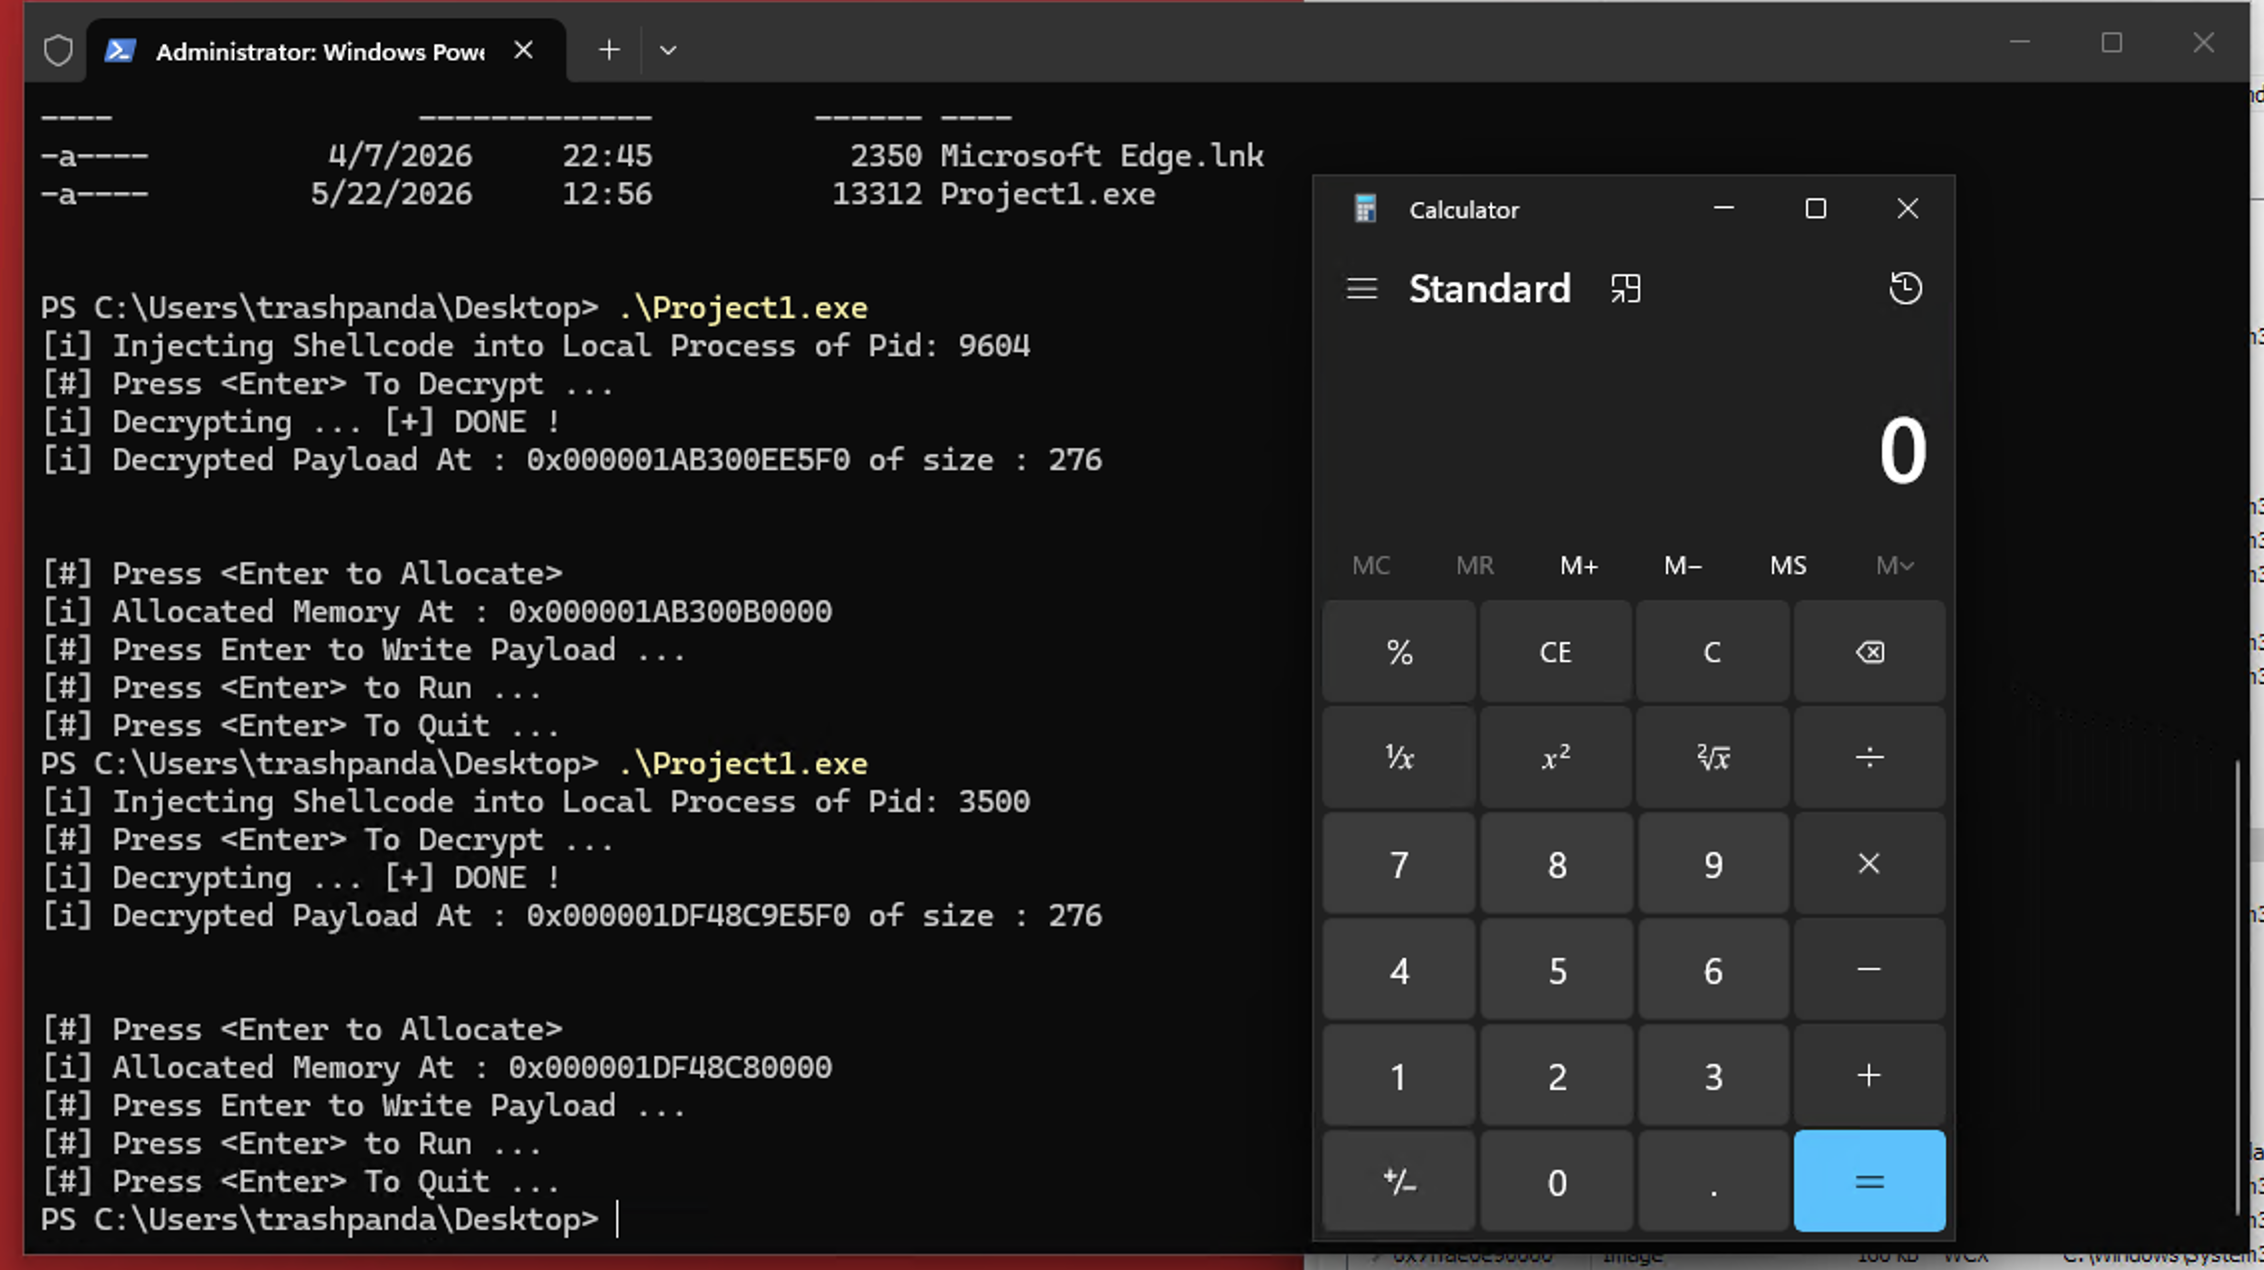The width and height of the screenshot is (2264, 1270).
Task: Click digit 4 on Calculator
Action: point(1399,970)
